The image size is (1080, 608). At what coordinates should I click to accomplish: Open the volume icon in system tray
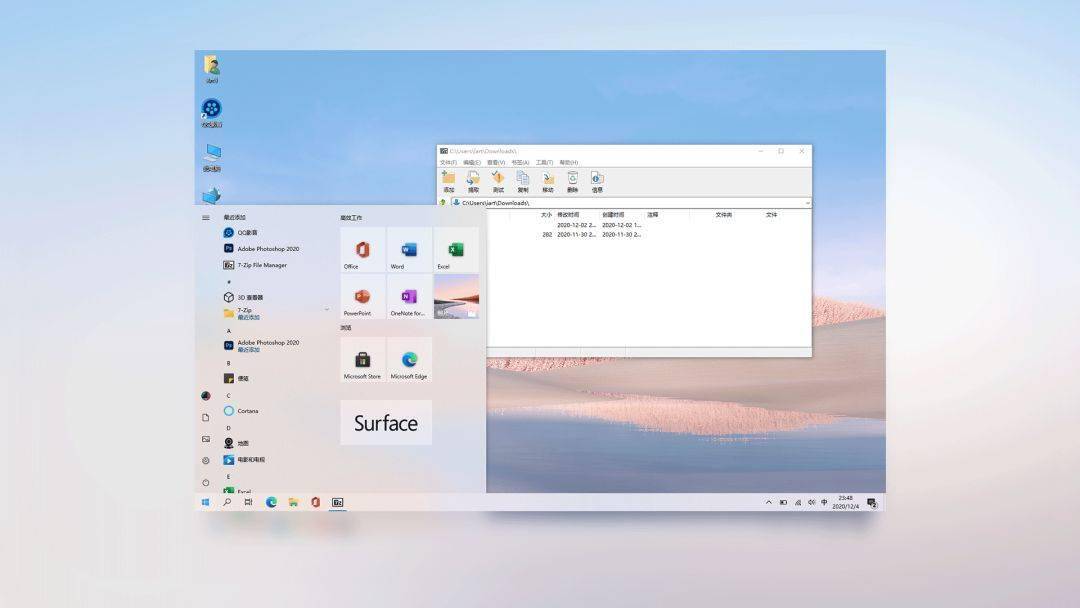click(811, 503)
